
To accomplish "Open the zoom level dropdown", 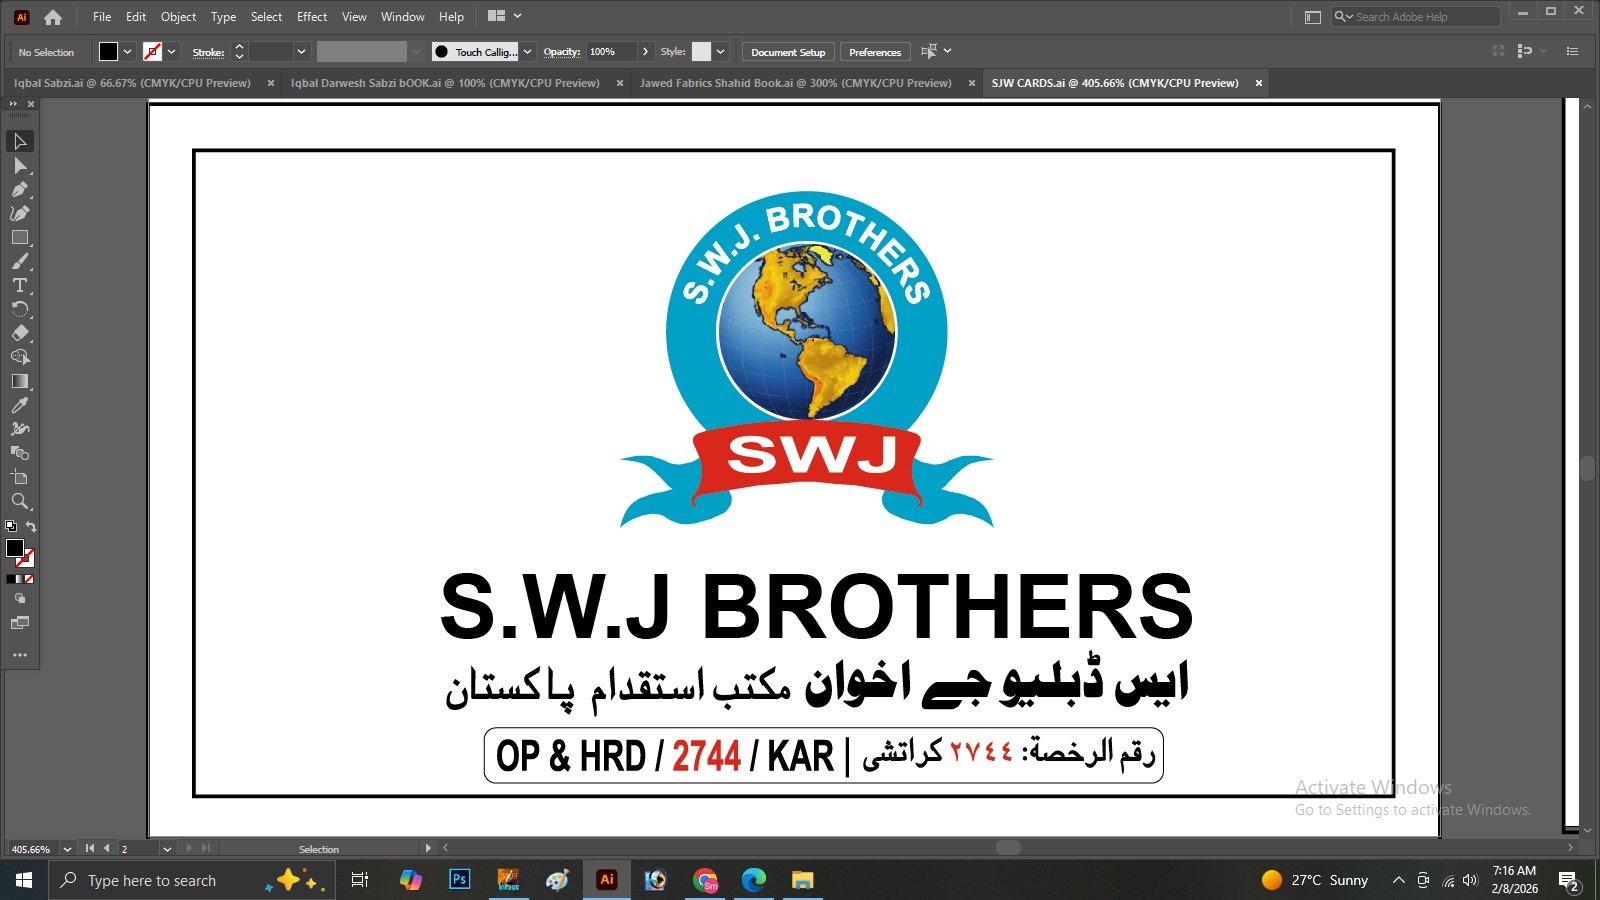I will [67, 849].
